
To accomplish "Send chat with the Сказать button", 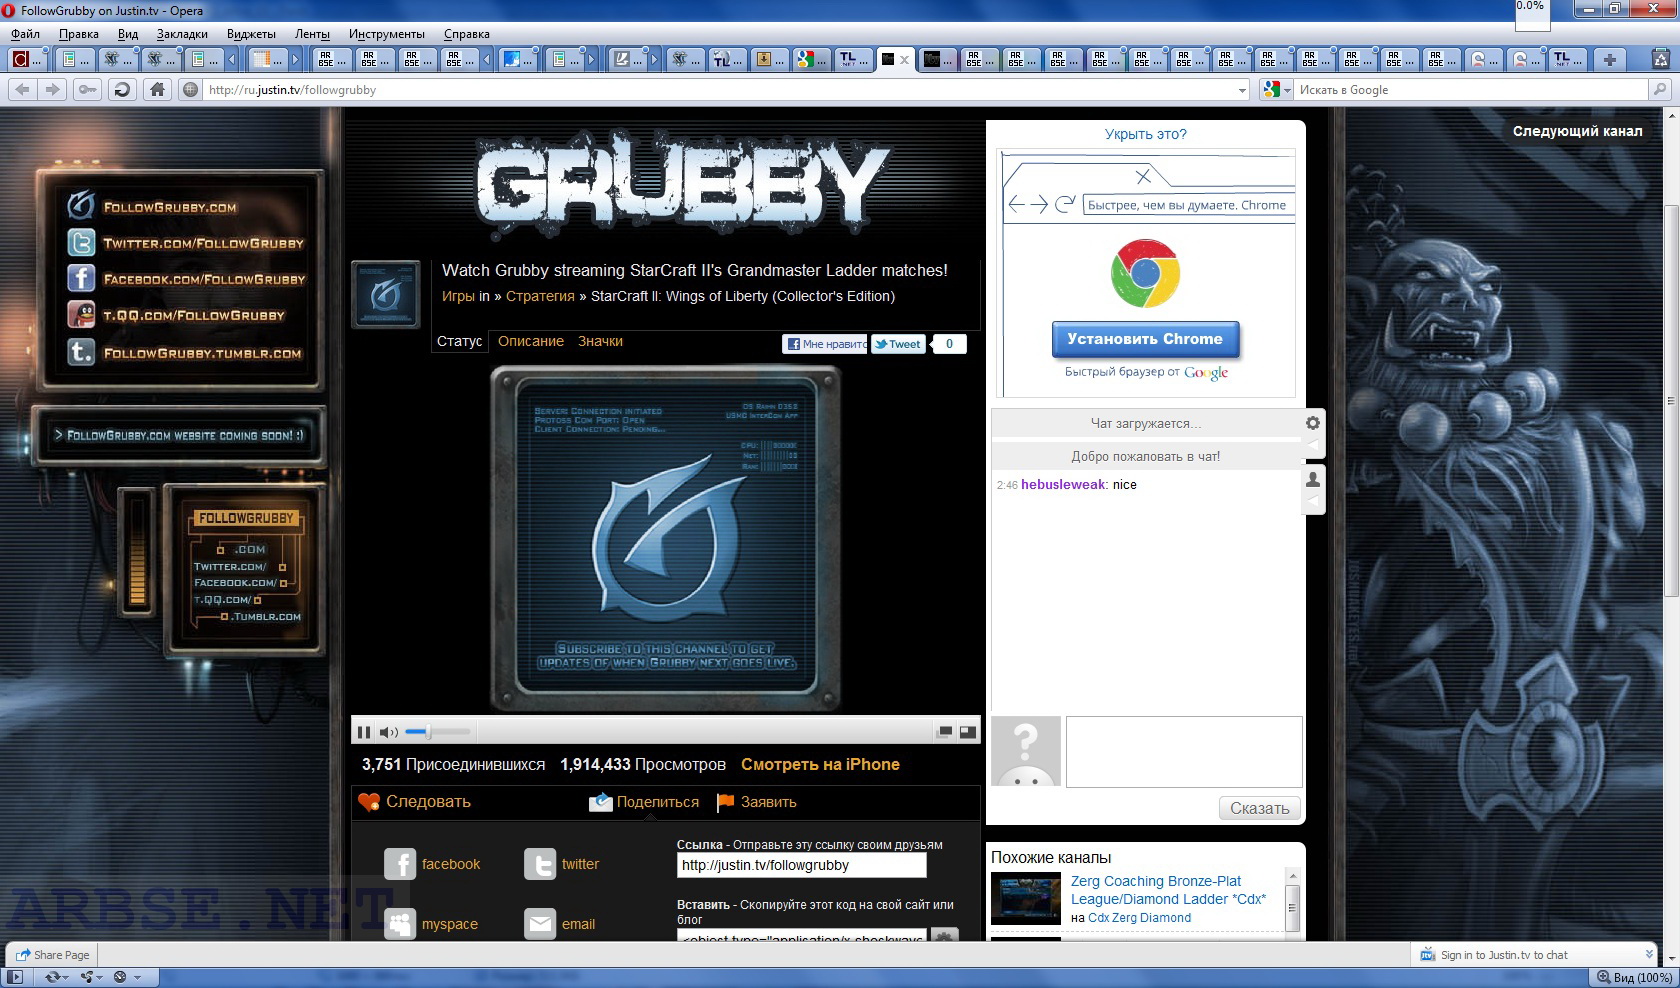I will [1260, 808].
